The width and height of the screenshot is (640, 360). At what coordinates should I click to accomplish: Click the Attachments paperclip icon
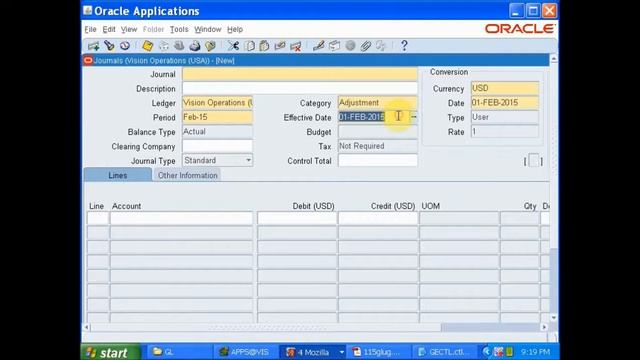pyautogui.click(x=366, y=46)
